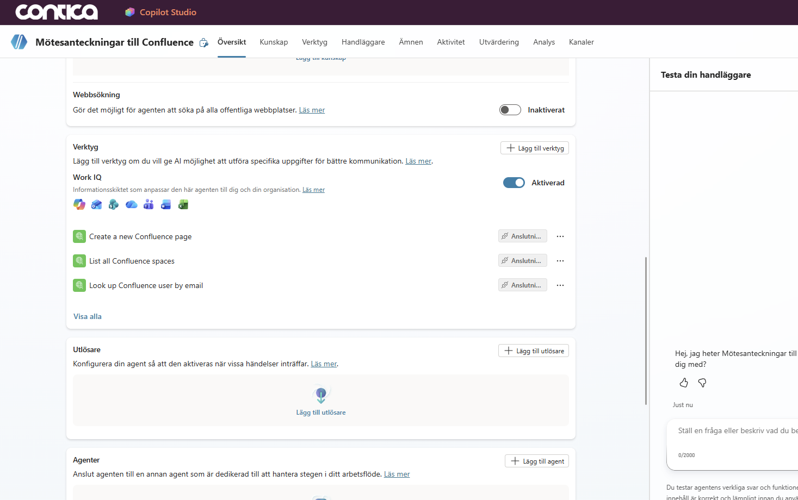
Task: Click the Mötesanteckningar till Confluence title
Action: (115, 42)
